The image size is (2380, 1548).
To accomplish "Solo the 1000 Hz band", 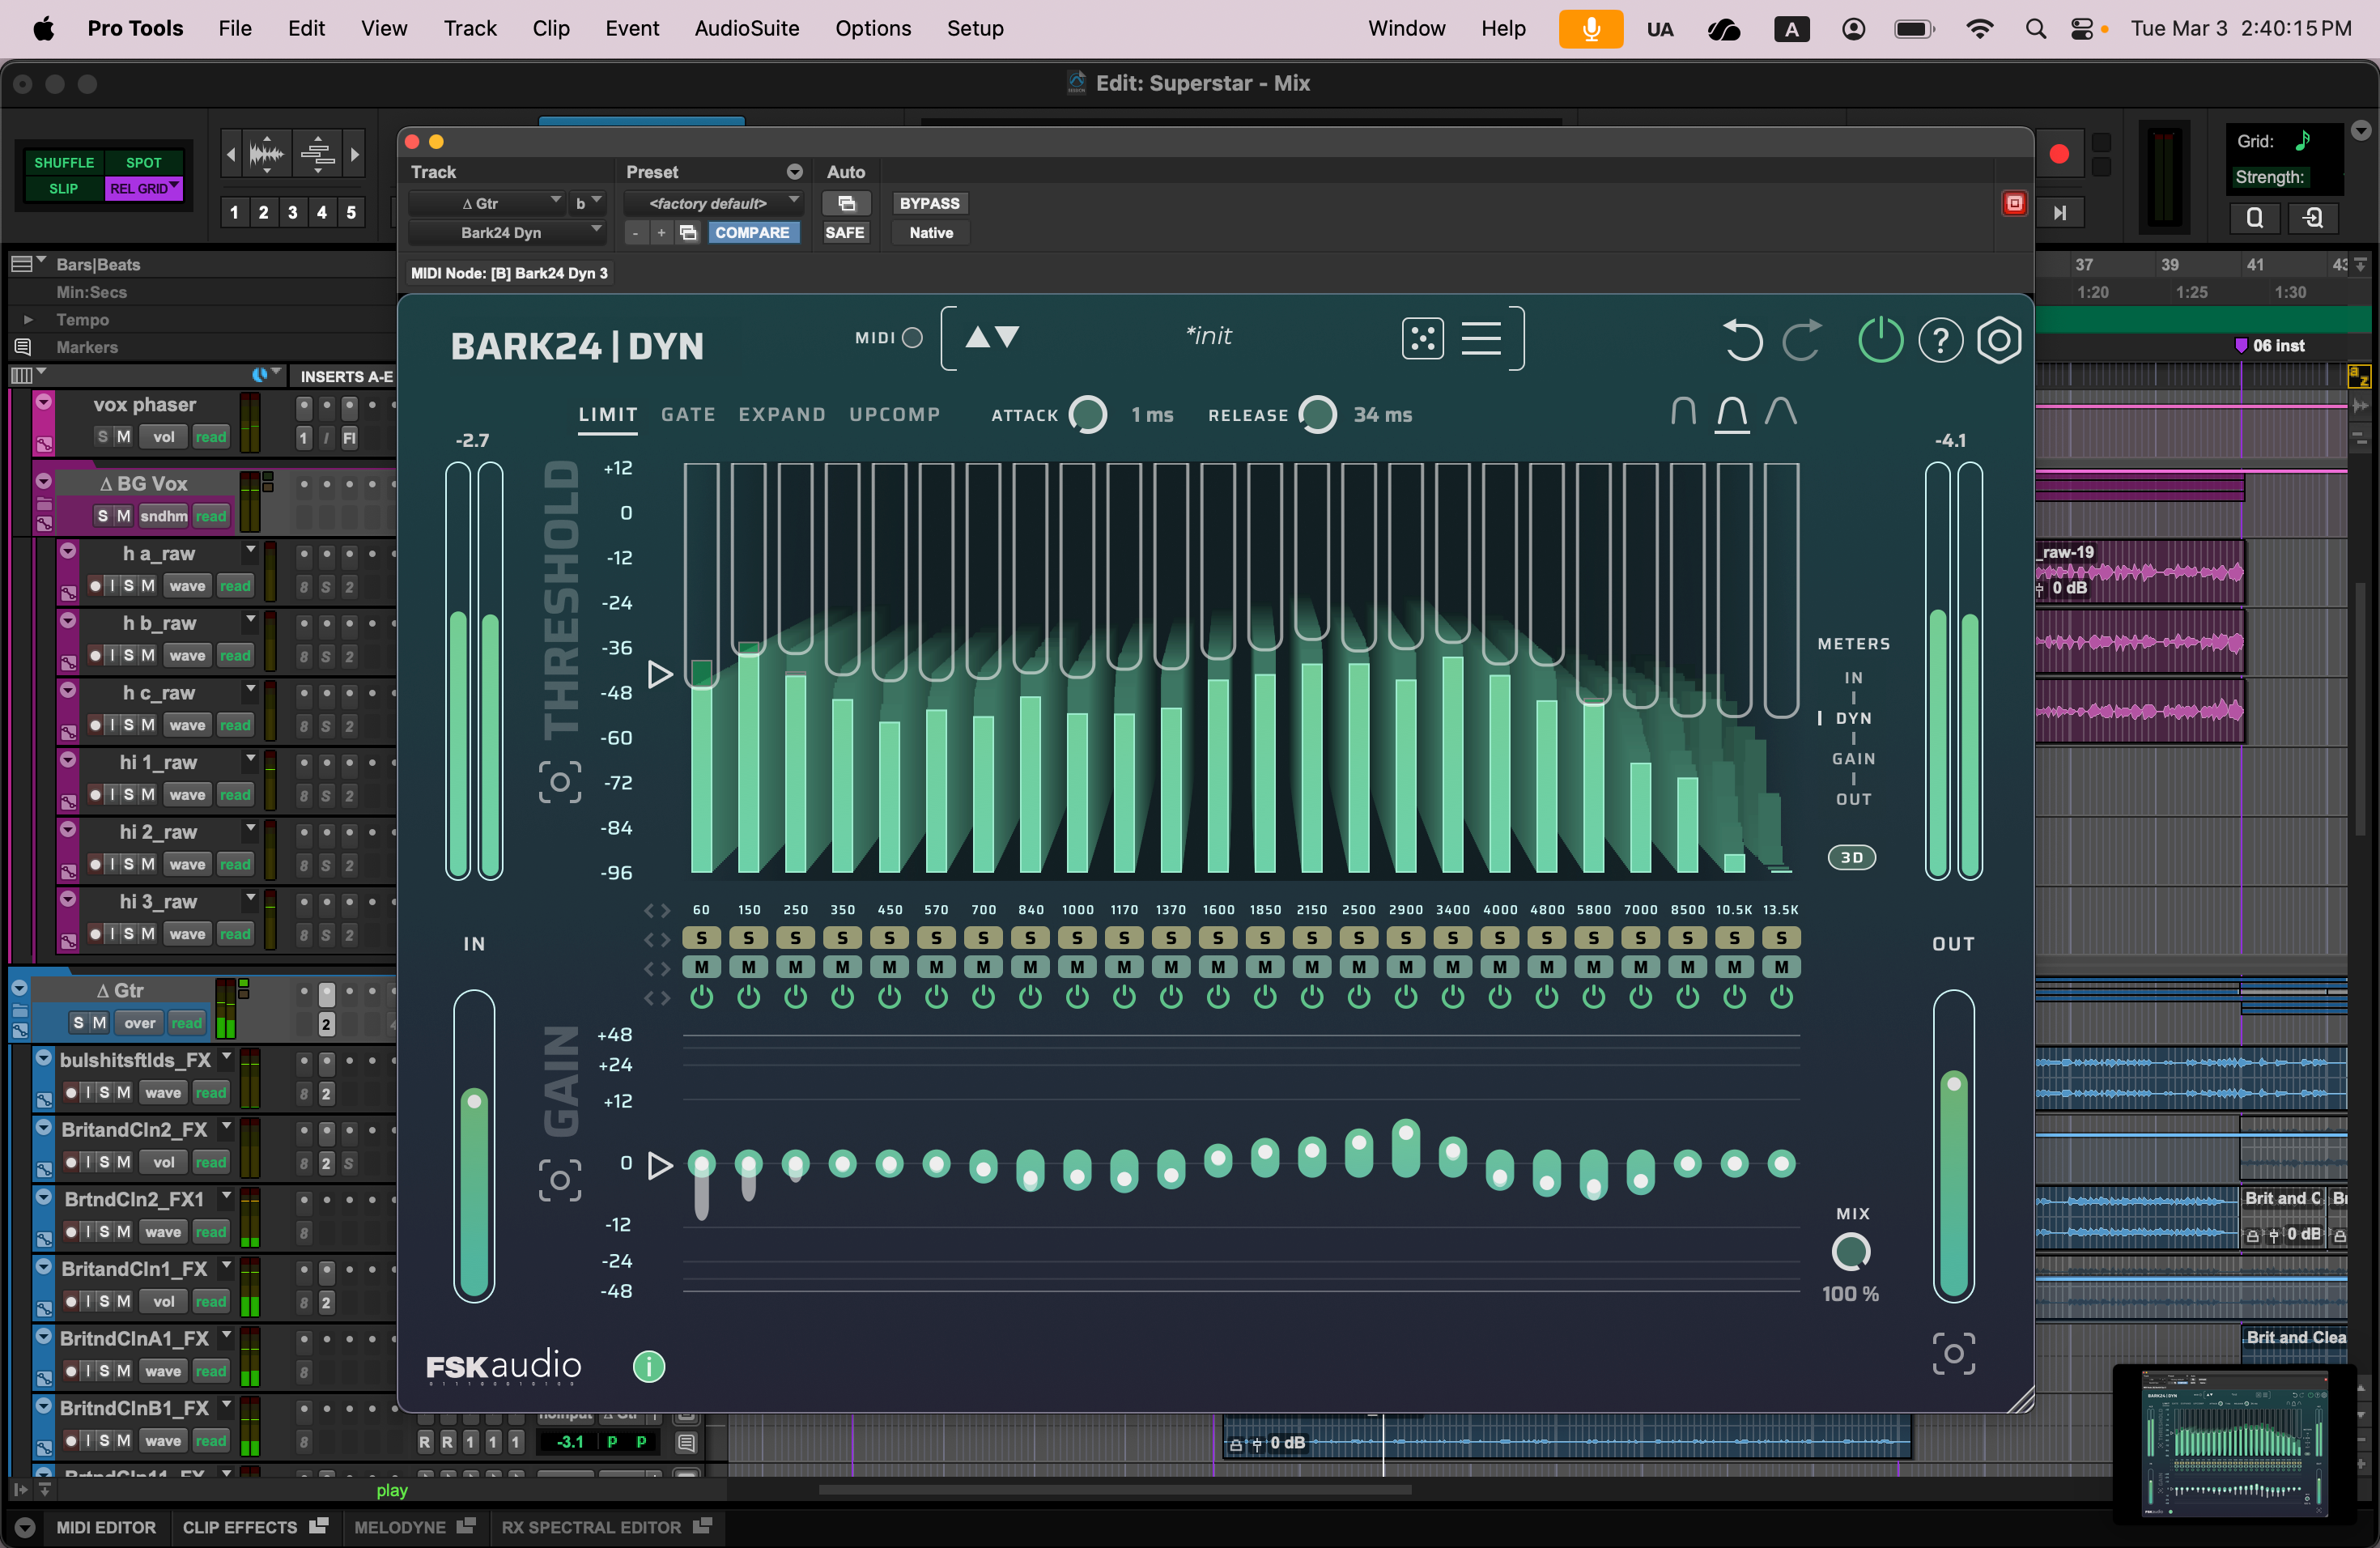I will pyautogui.click(x=1077, y=938).
